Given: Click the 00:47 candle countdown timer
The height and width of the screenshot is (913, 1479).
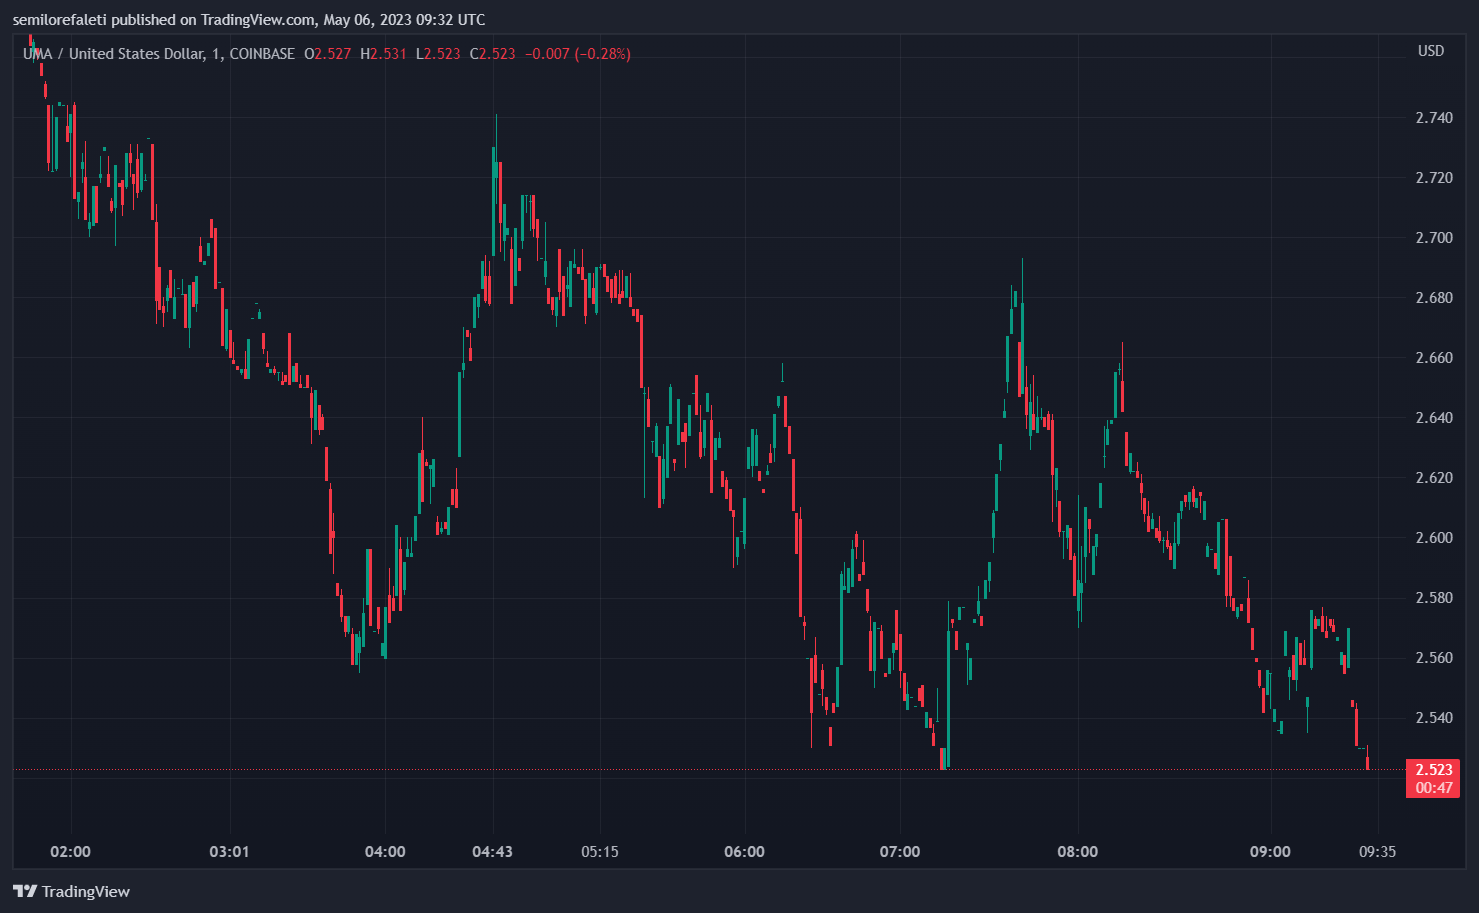Looking at the screenshot, I should pos(1433,788).
